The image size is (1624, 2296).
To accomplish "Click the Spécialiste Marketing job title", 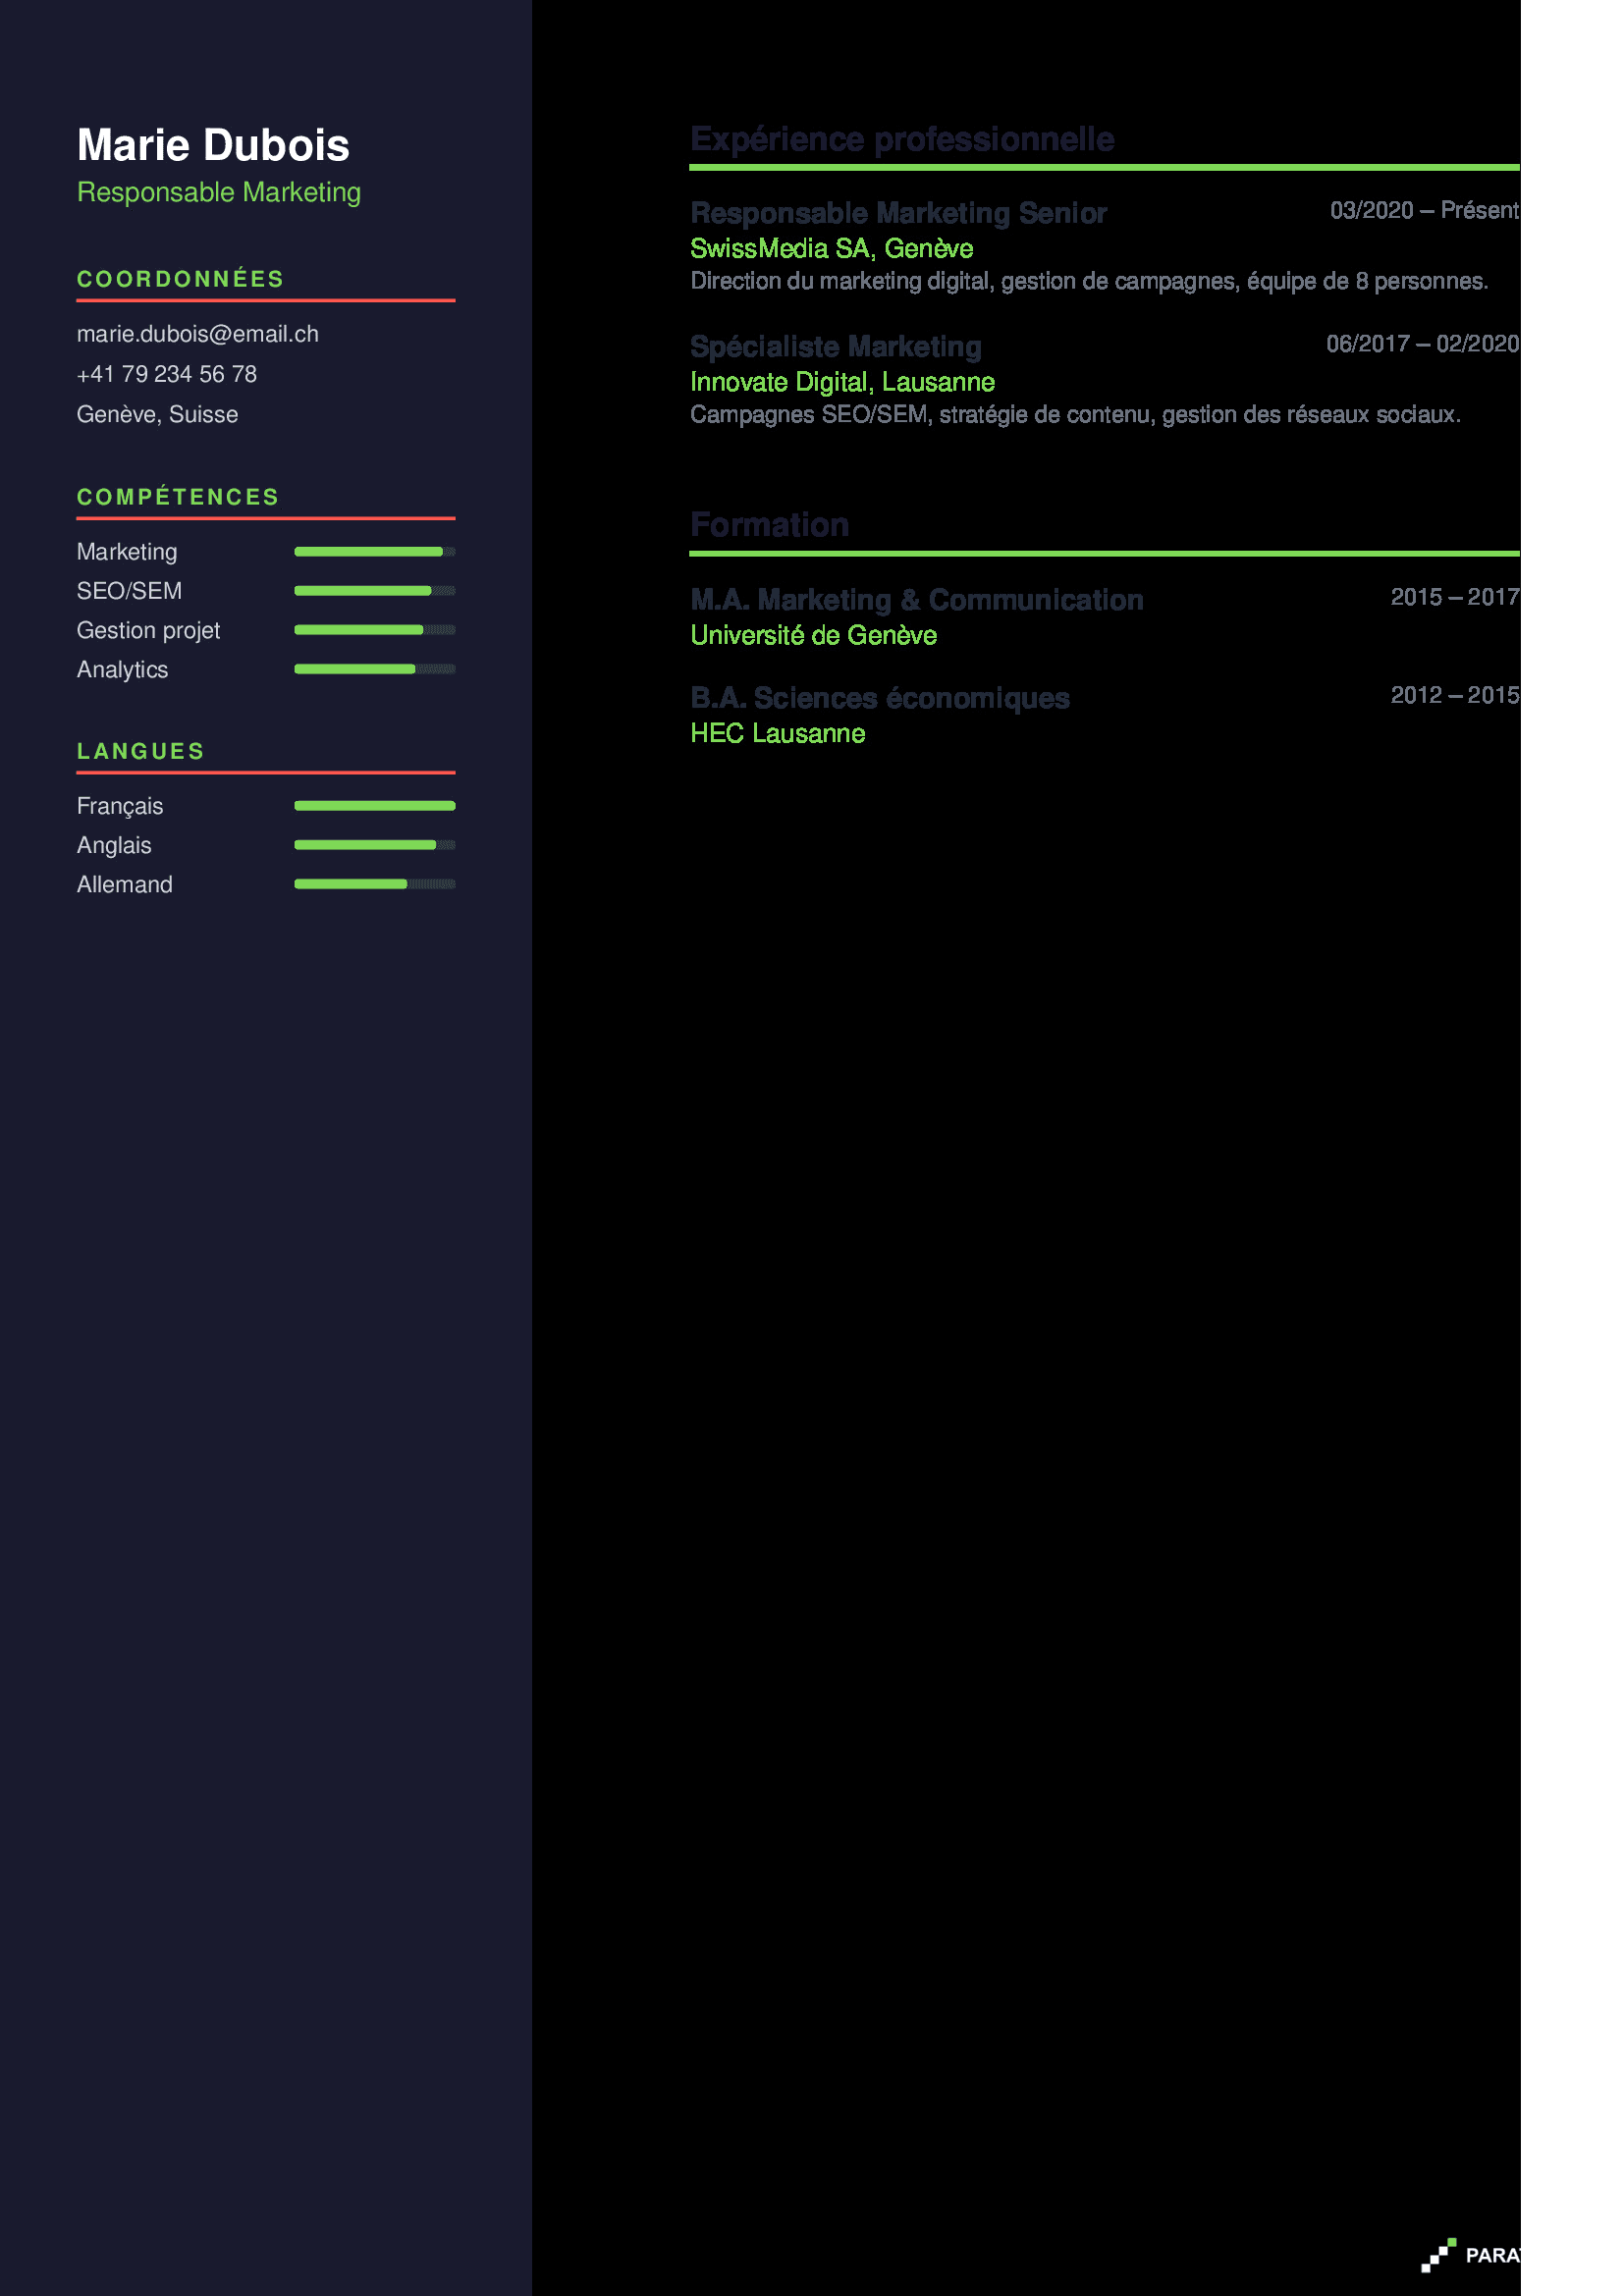I will 836,347.
